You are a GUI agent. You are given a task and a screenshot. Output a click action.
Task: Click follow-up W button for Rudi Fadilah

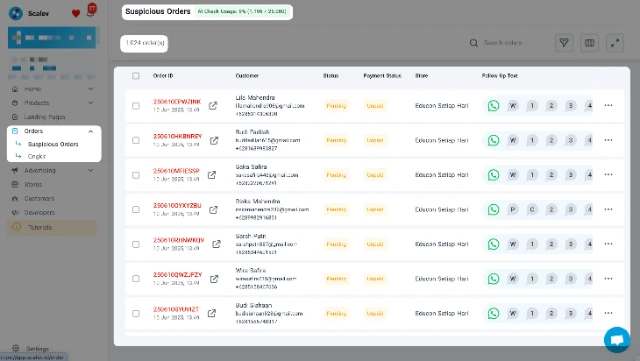point(513,140)
